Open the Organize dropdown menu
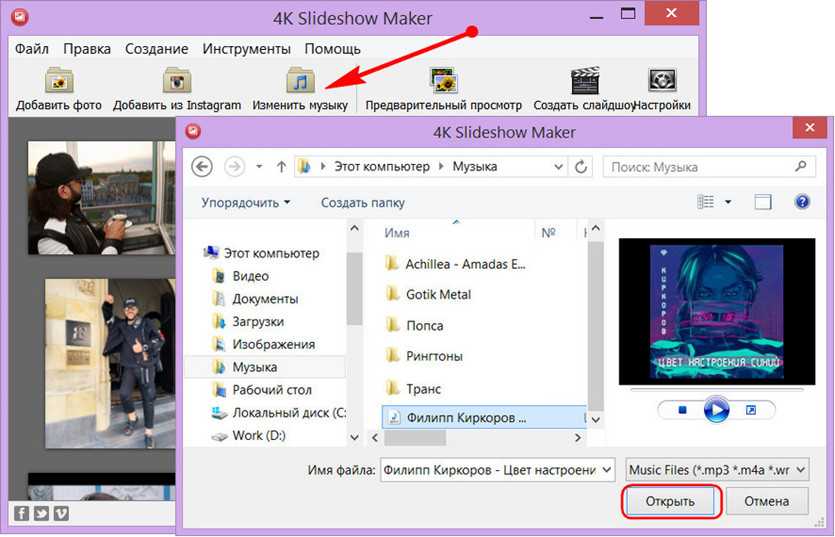The image size is (835, 537). [x=245, y=202]
